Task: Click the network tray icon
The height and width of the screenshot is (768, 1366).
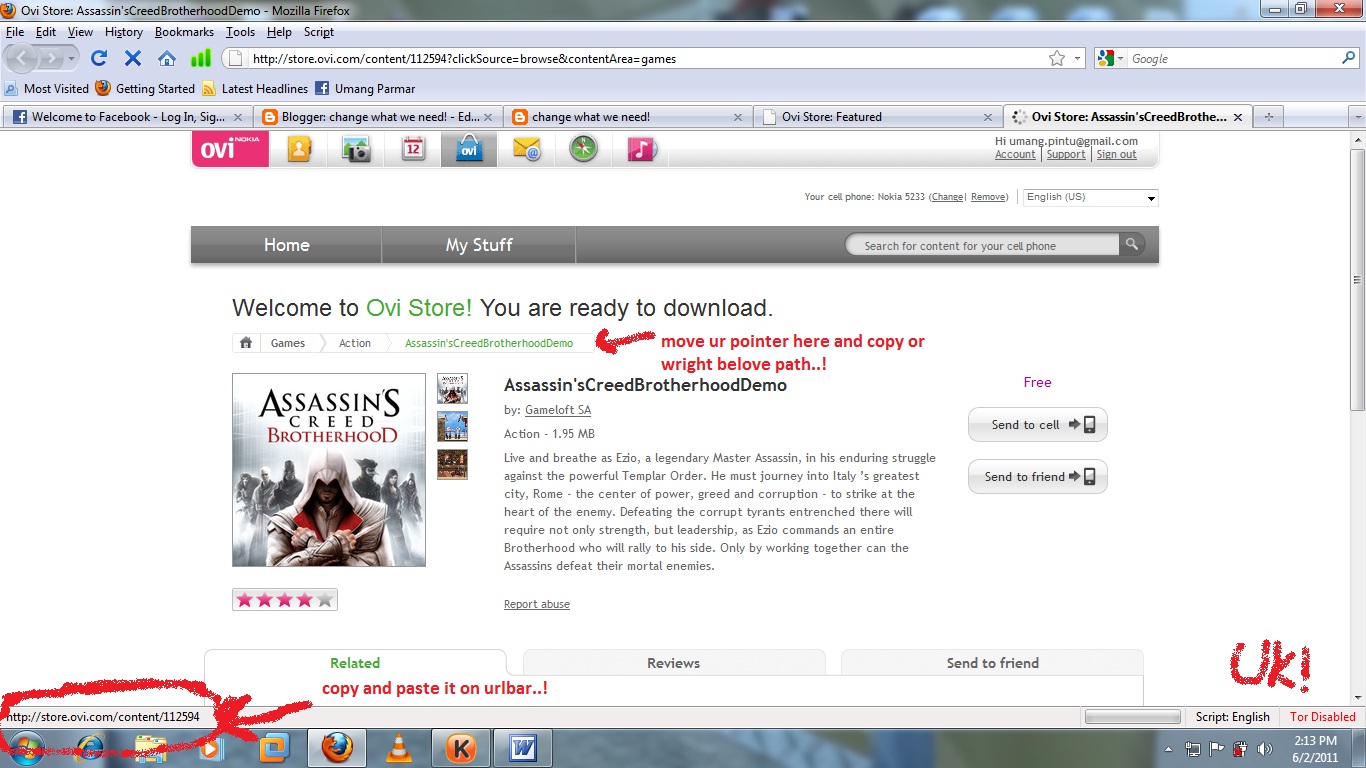Action: click(x=1193, y=748)
